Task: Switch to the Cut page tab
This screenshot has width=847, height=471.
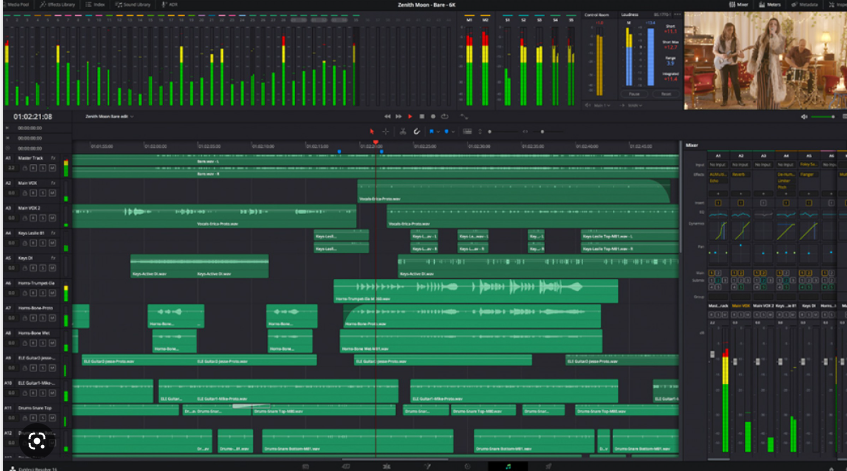Action: click(x=346, y=466)
